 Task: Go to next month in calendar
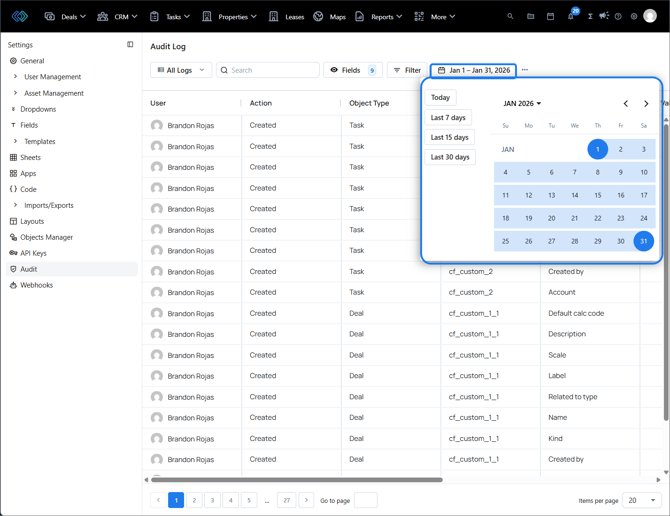pos(646,103)
